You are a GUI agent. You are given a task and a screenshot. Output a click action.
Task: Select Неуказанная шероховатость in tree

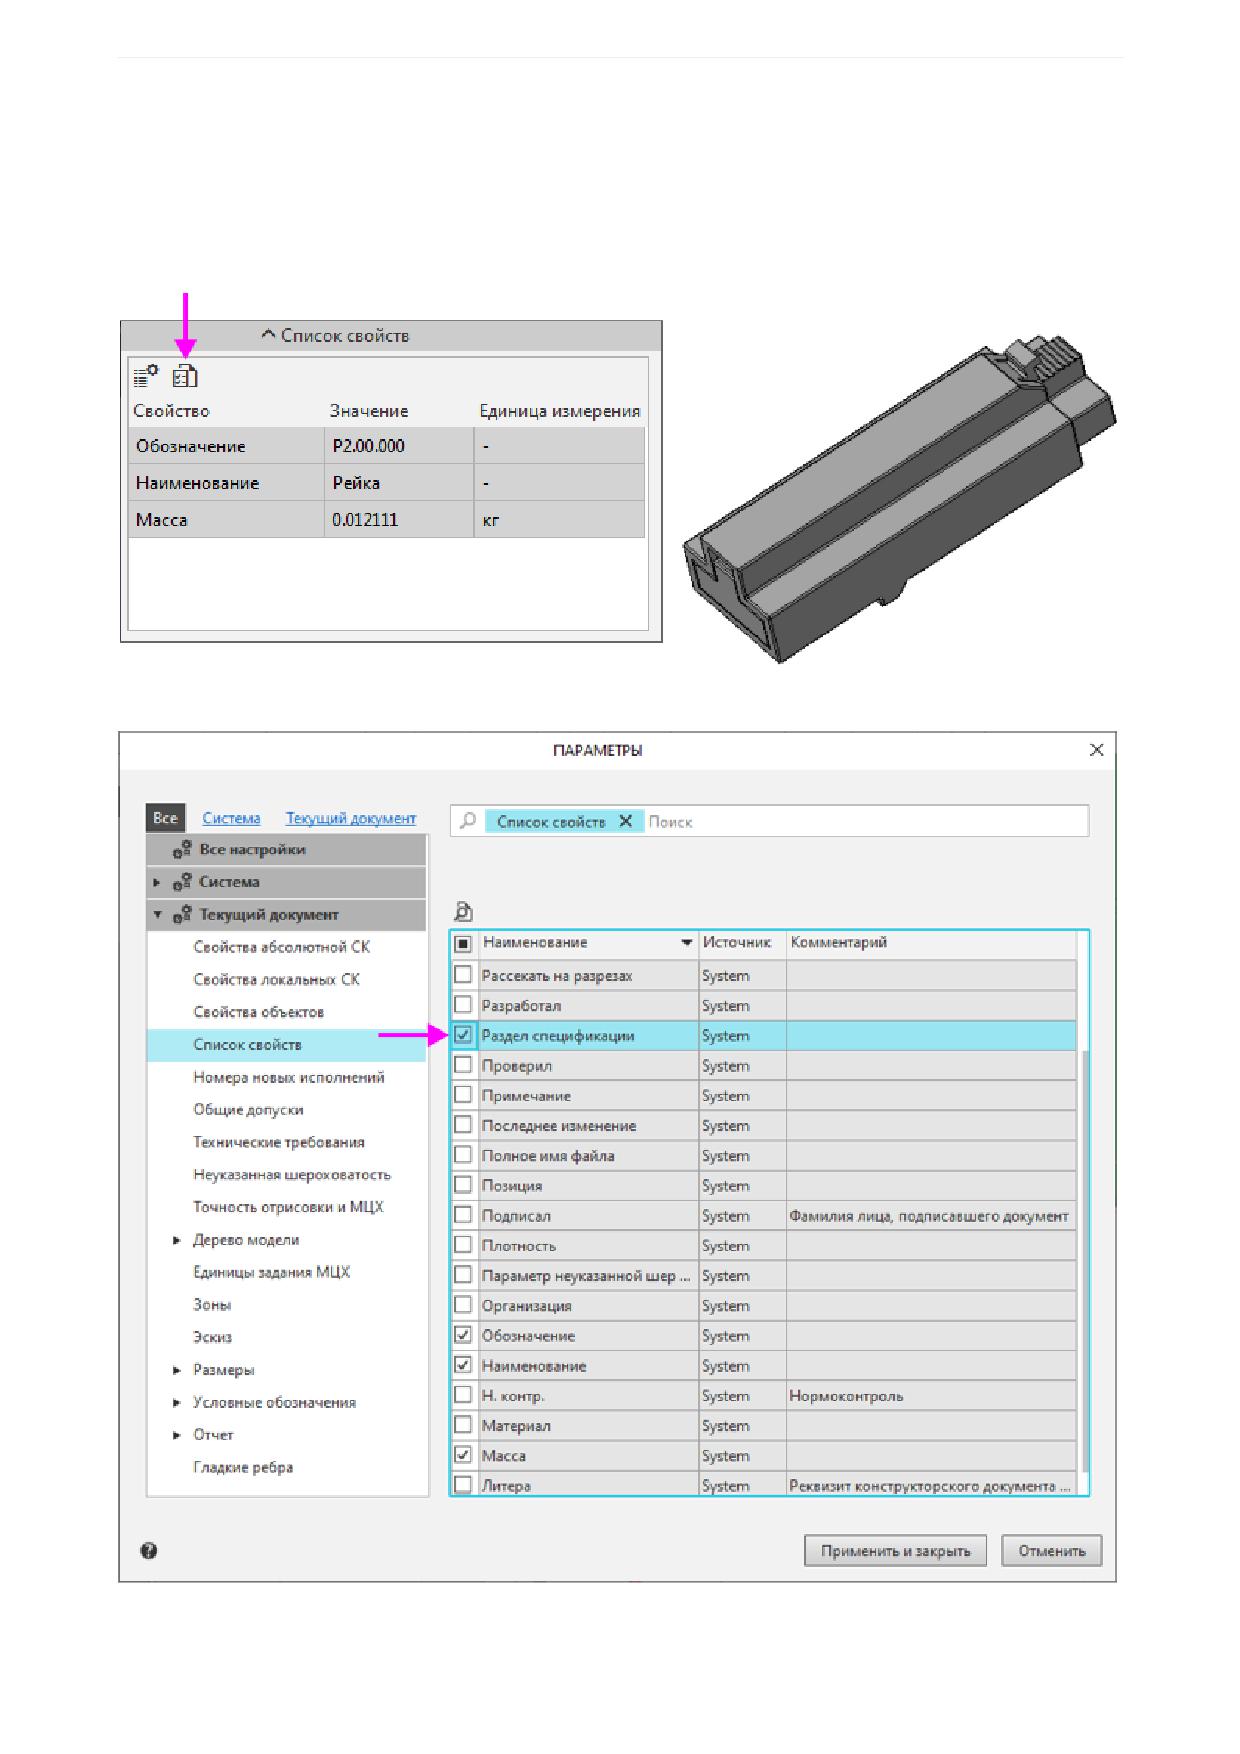coord(292,1175)
